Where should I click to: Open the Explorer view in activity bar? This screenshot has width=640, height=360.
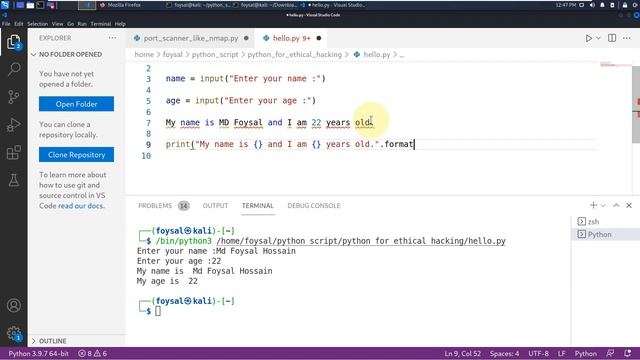click(13, 42)
